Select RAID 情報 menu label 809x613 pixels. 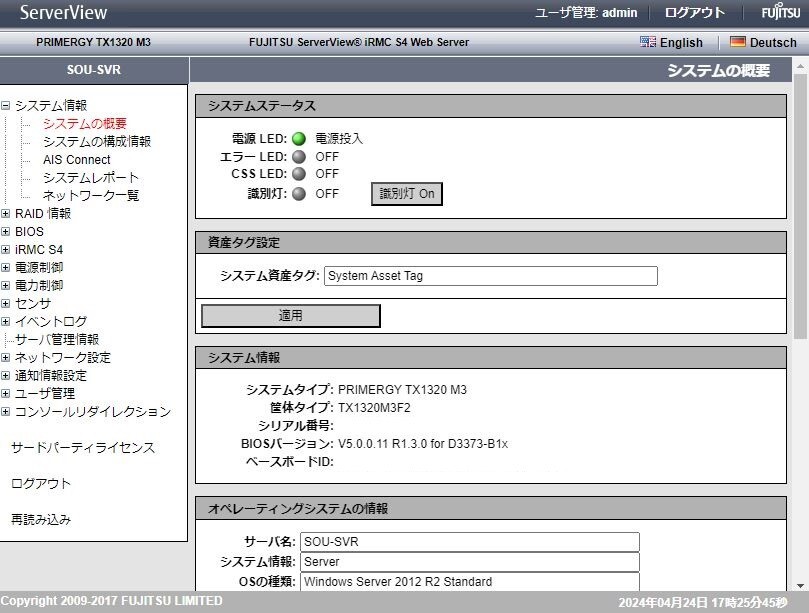[43, 214]
